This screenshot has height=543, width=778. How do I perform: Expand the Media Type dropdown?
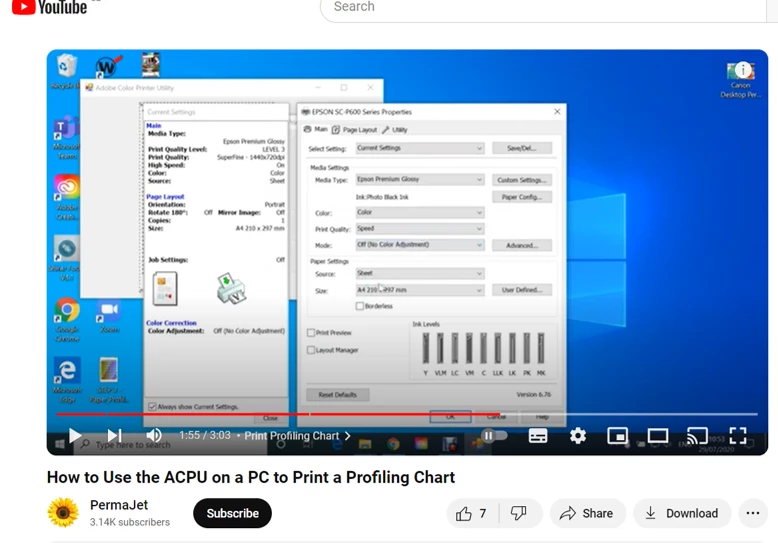(420, 179)
